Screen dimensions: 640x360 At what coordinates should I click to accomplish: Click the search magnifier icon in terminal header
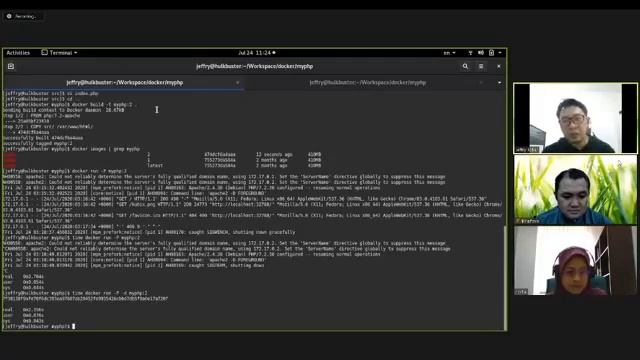[465, 66]
